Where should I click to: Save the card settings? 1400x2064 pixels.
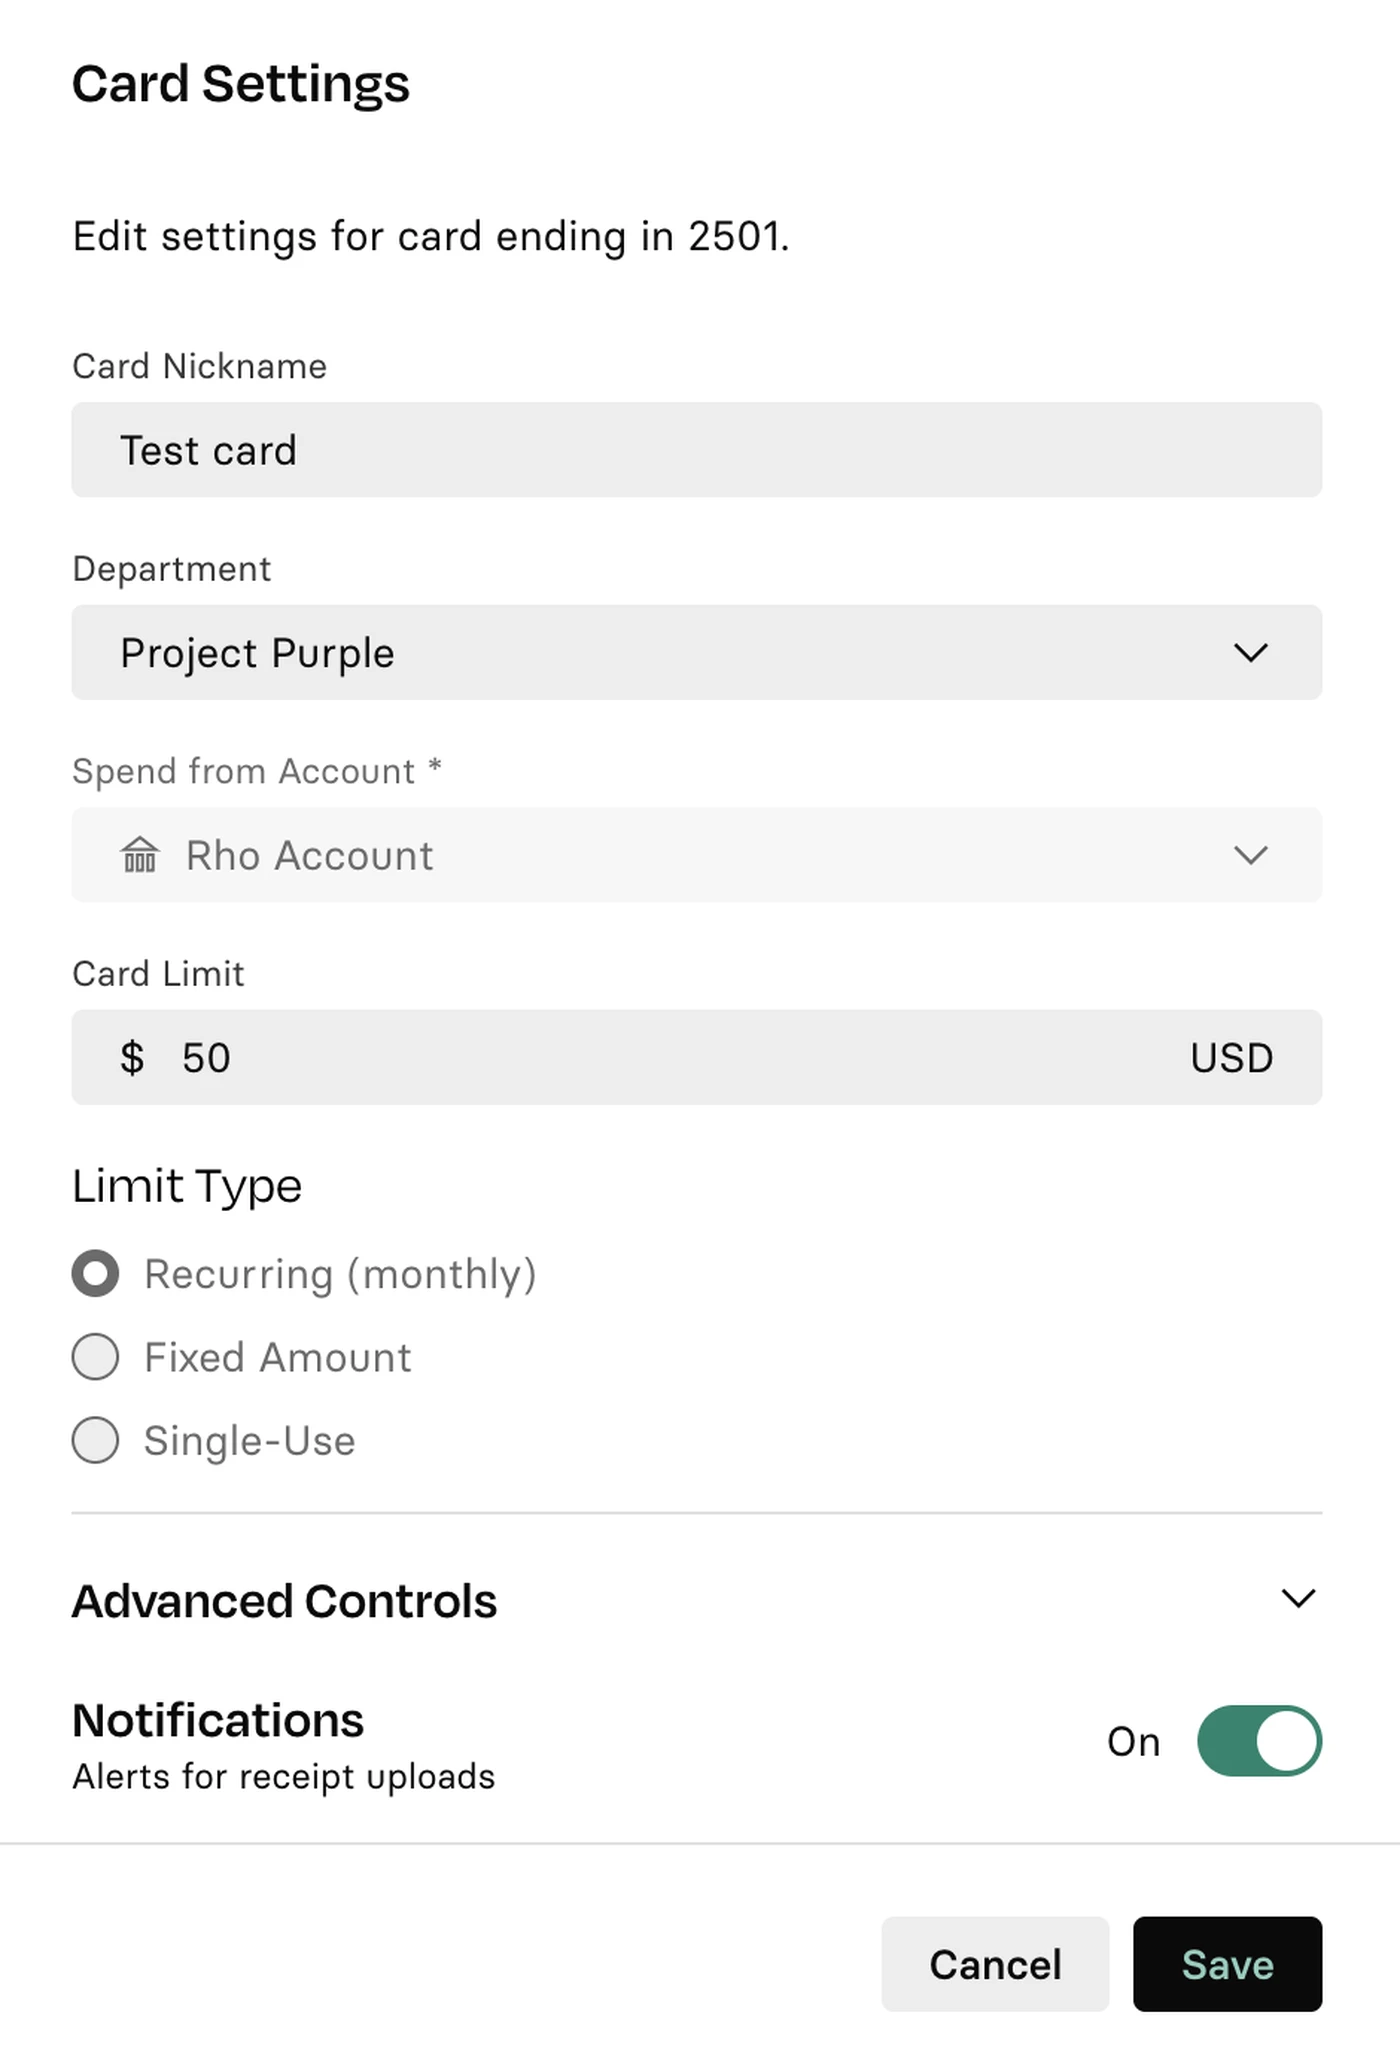coord(1227,1964)
